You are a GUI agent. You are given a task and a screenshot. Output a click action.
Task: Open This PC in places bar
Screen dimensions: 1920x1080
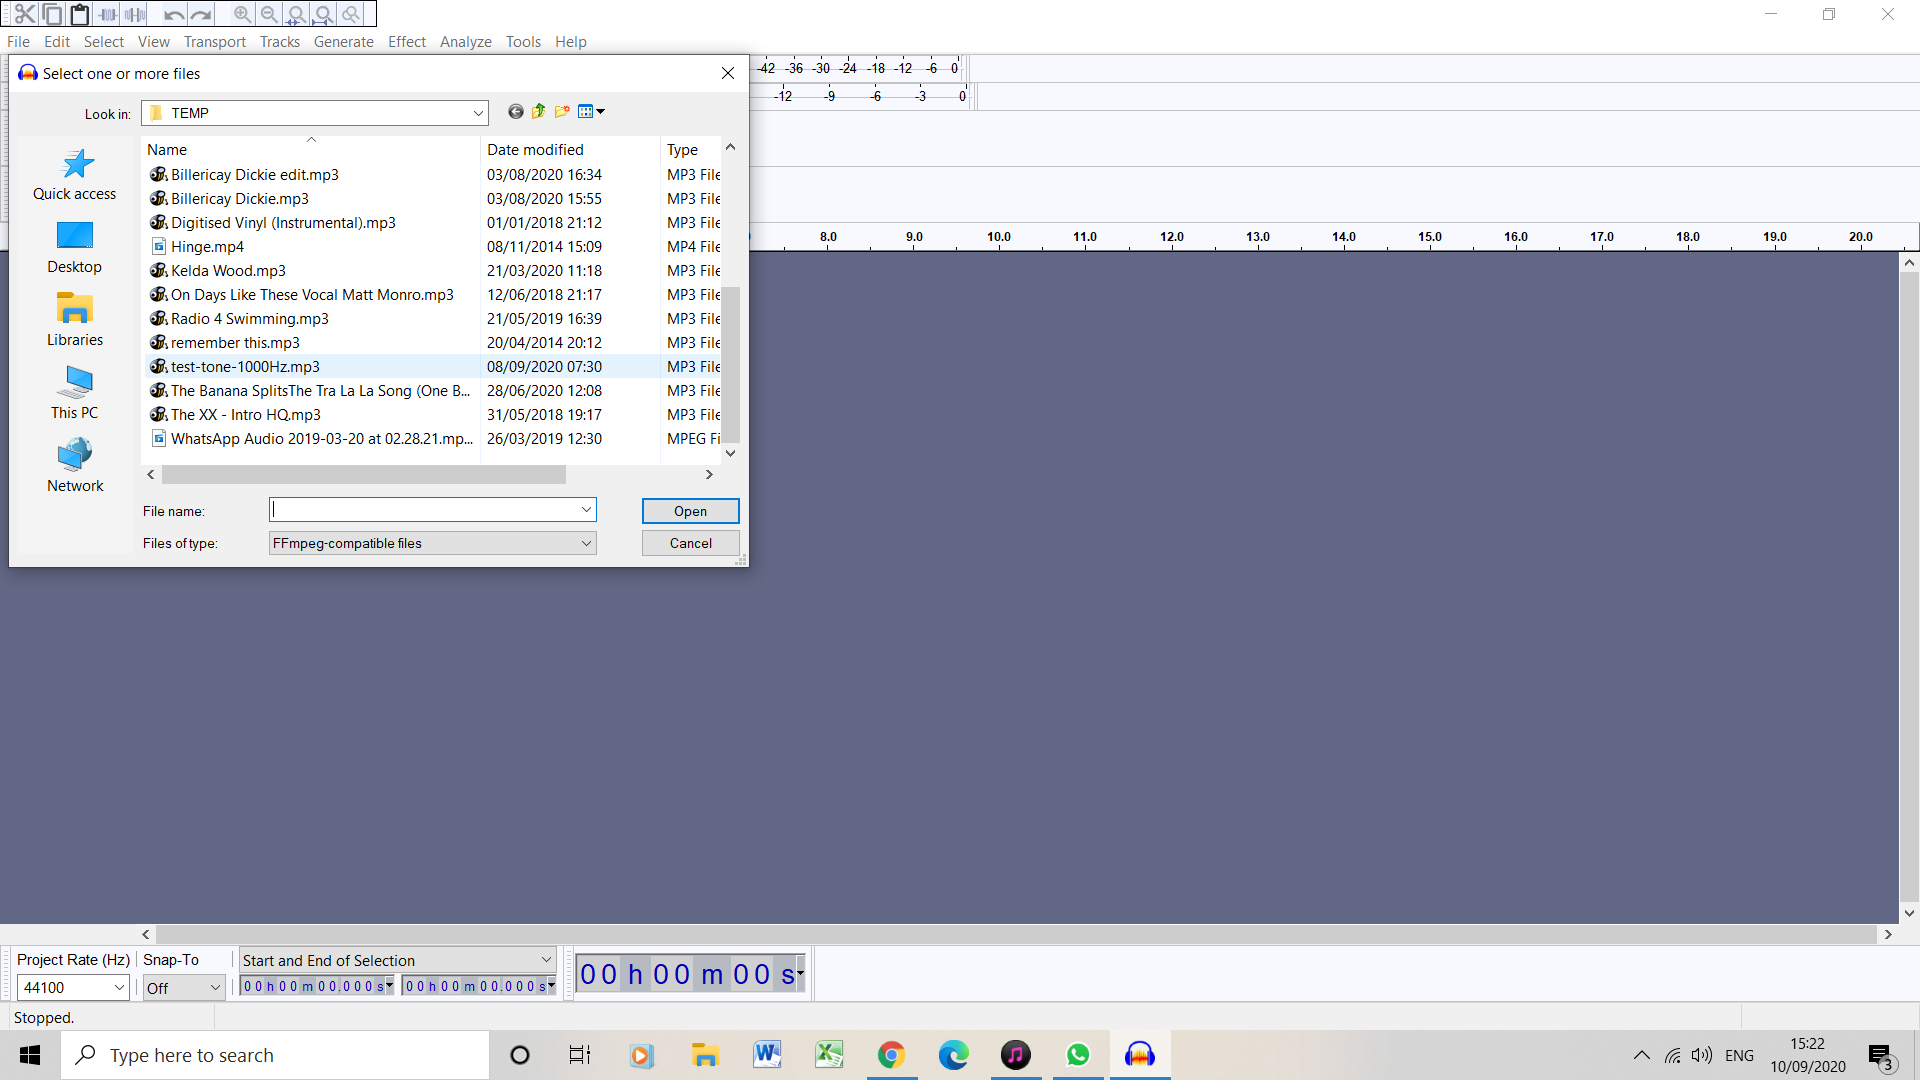click(x=75, y=393)
